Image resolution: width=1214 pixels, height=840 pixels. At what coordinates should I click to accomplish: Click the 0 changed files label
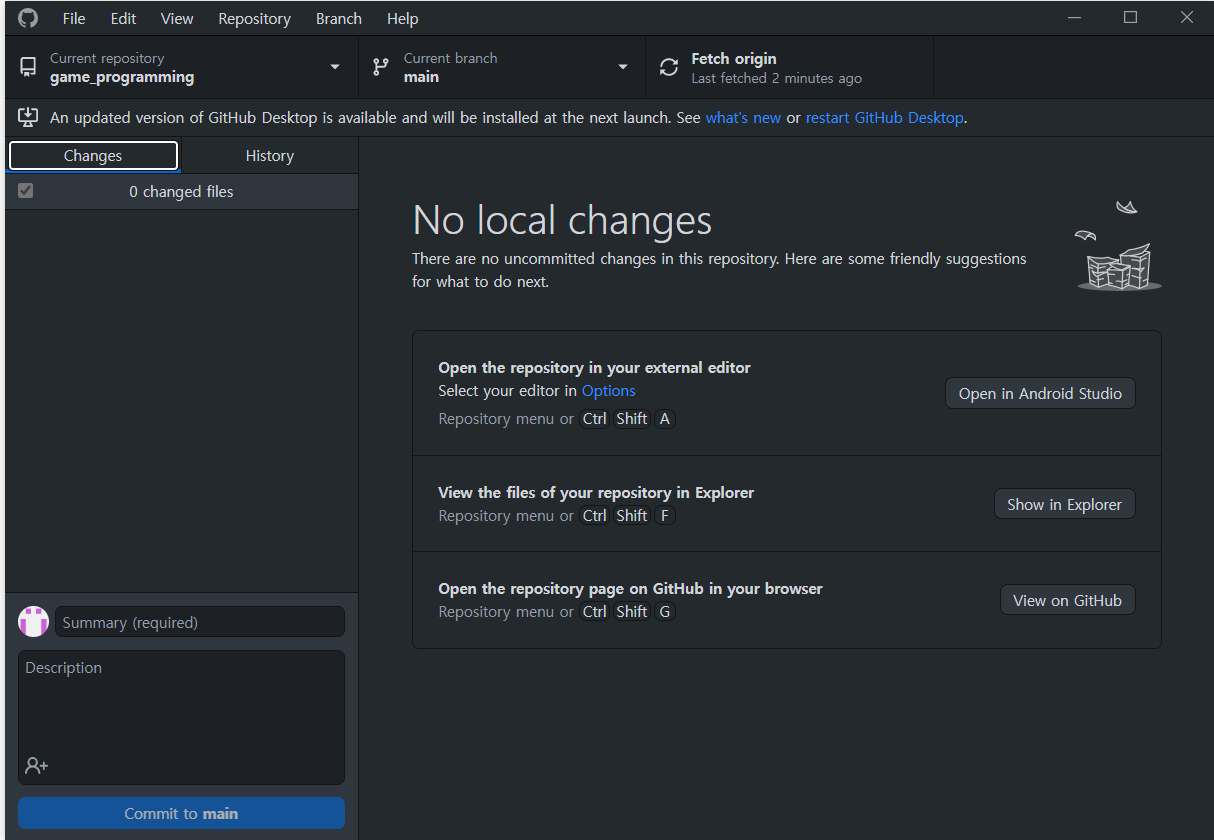[x=181, y=191]
